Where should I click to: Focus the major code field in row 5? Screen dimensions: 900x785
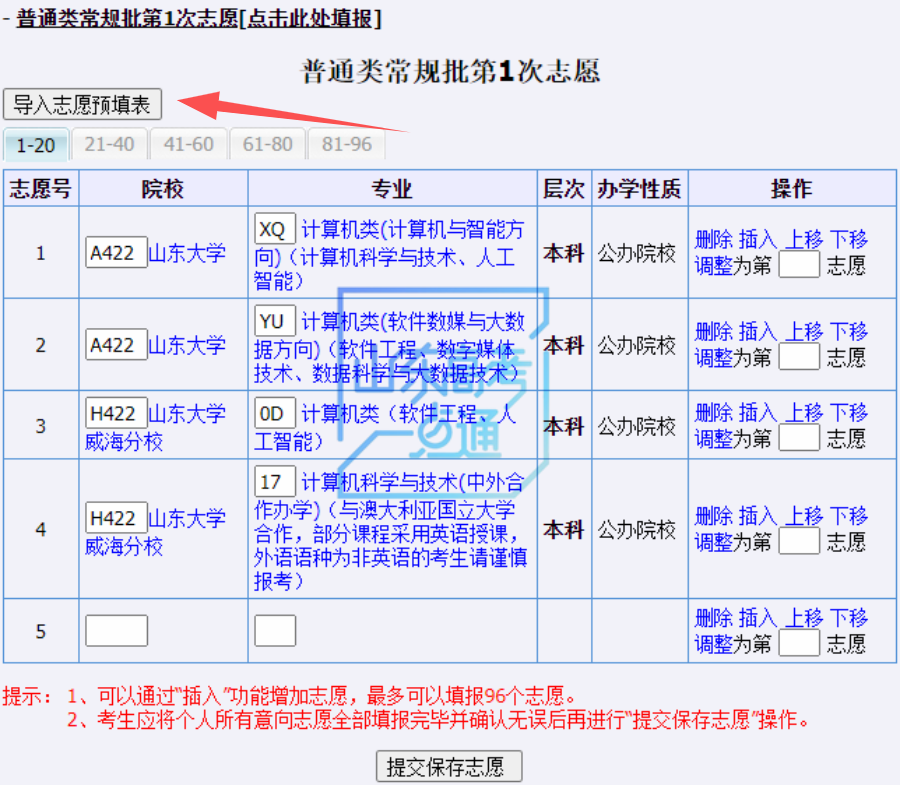(x=275, y=631)
